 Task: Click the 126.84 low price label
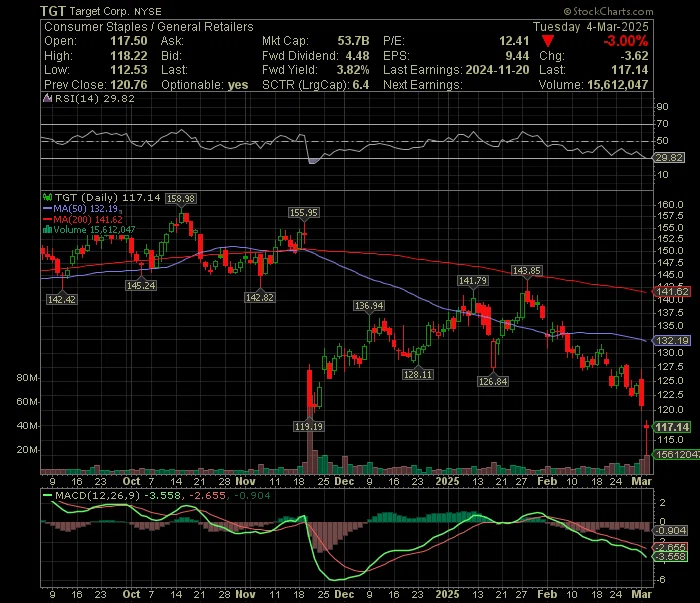[x=493, y=382]
